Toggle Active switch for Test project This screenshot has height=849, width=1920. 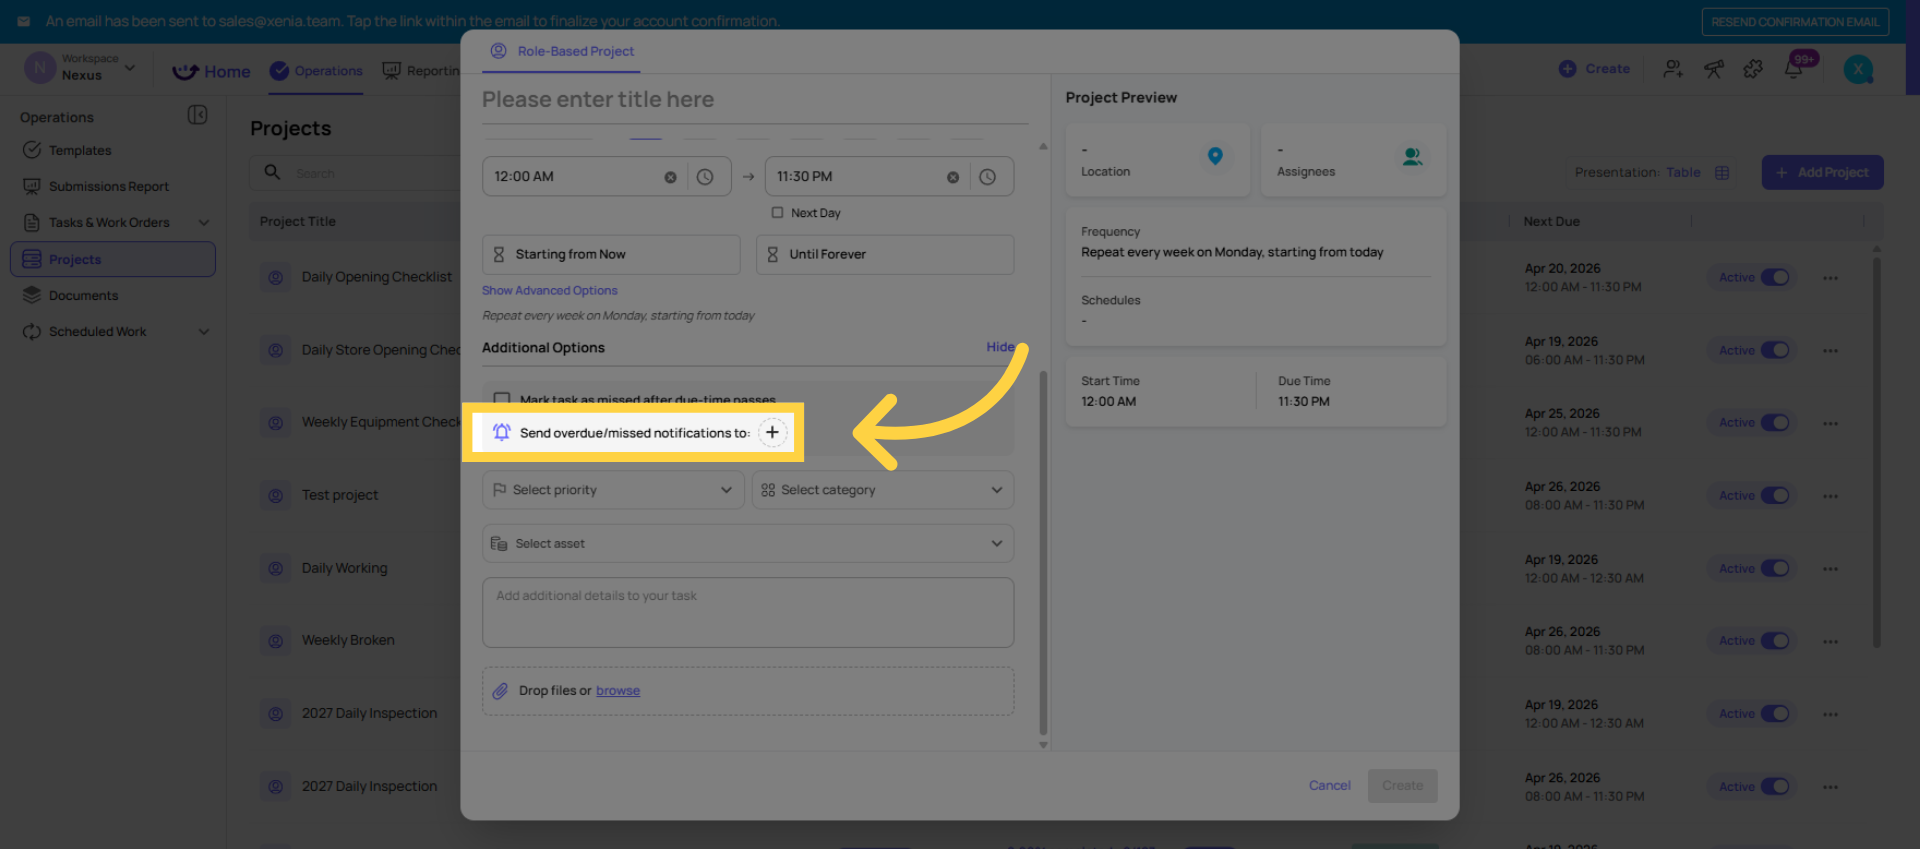point(1775,495)
